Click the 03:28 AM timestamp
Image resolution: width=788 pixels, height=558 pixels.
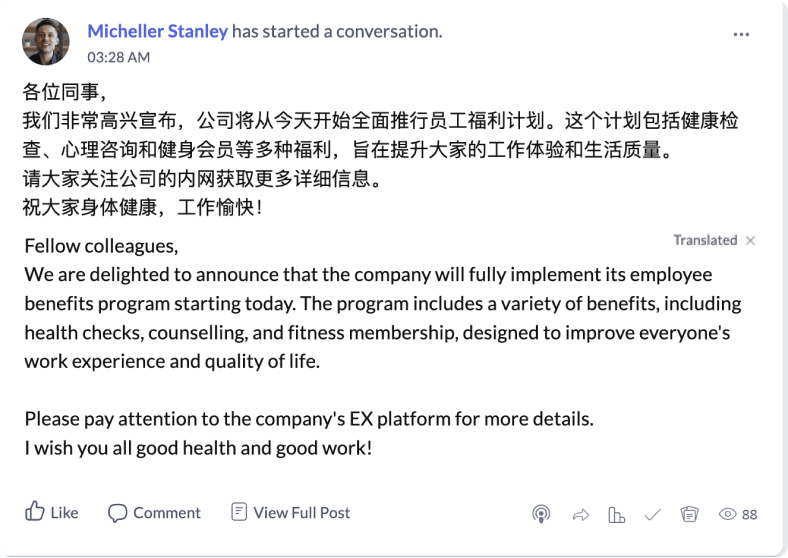119,57
